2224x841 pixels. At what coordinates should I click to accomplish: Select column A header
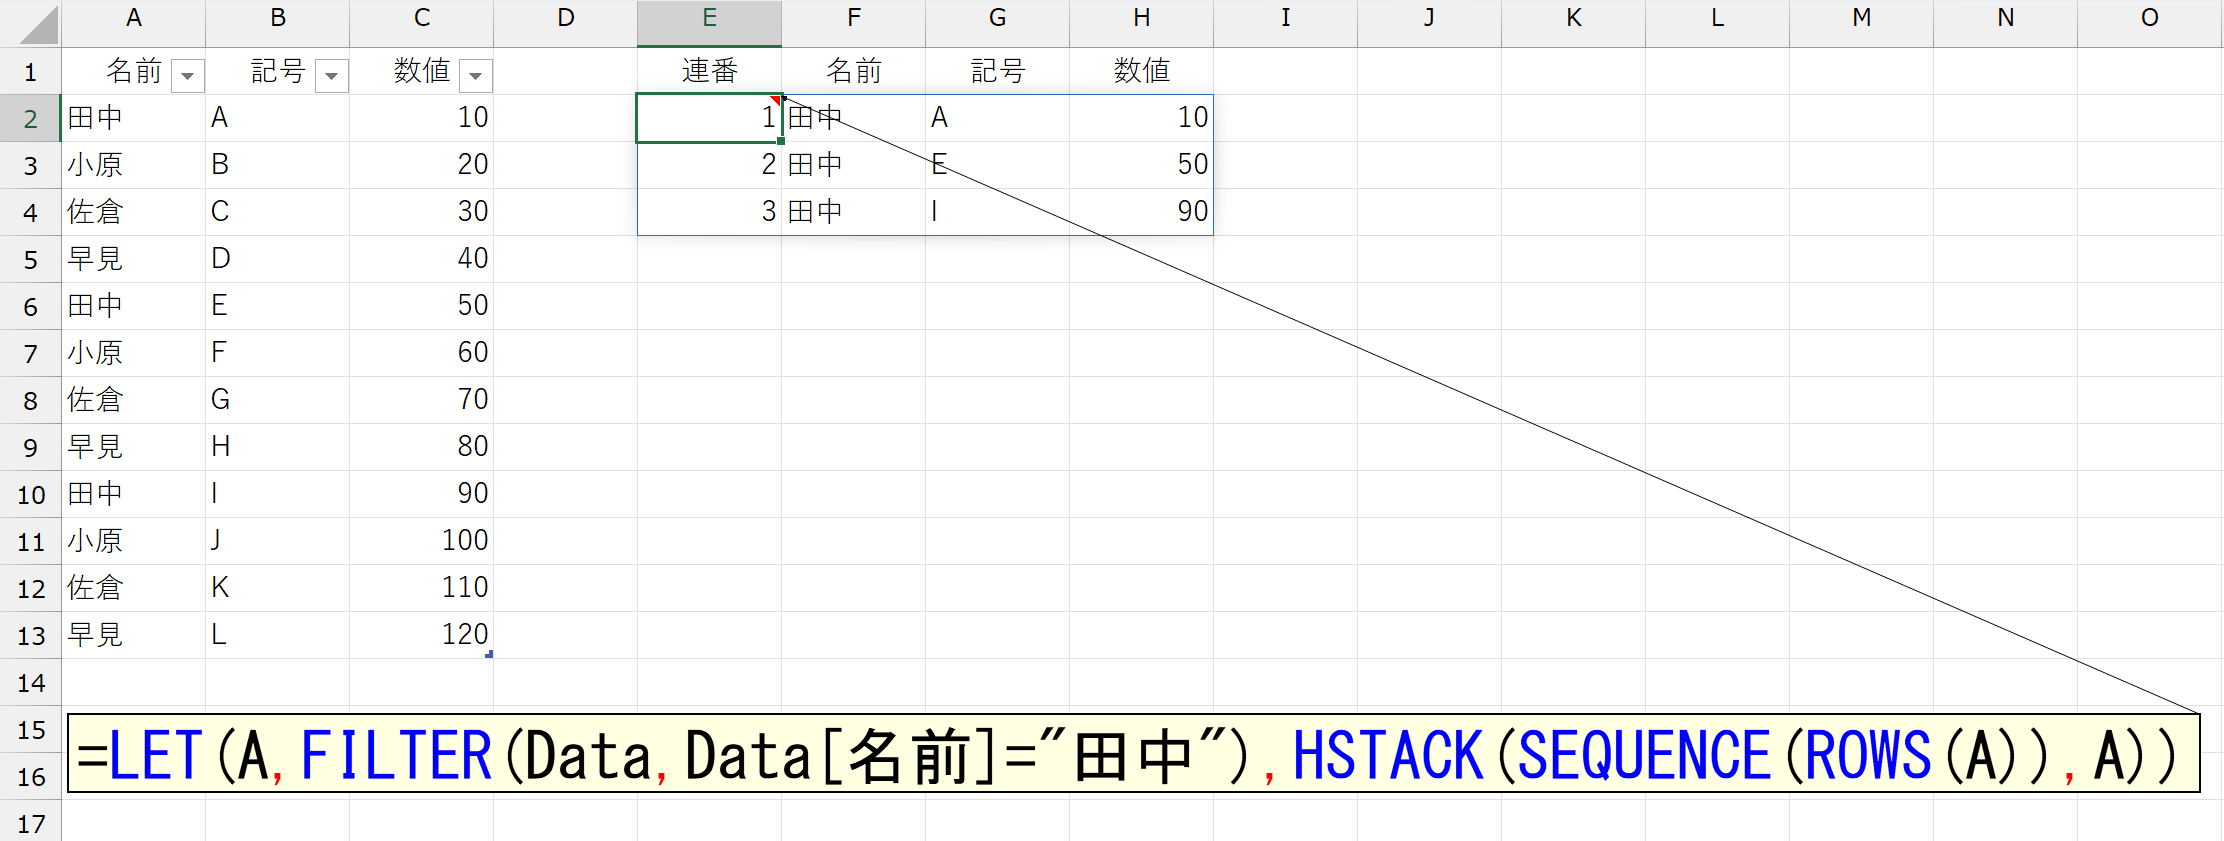[134, 20]
